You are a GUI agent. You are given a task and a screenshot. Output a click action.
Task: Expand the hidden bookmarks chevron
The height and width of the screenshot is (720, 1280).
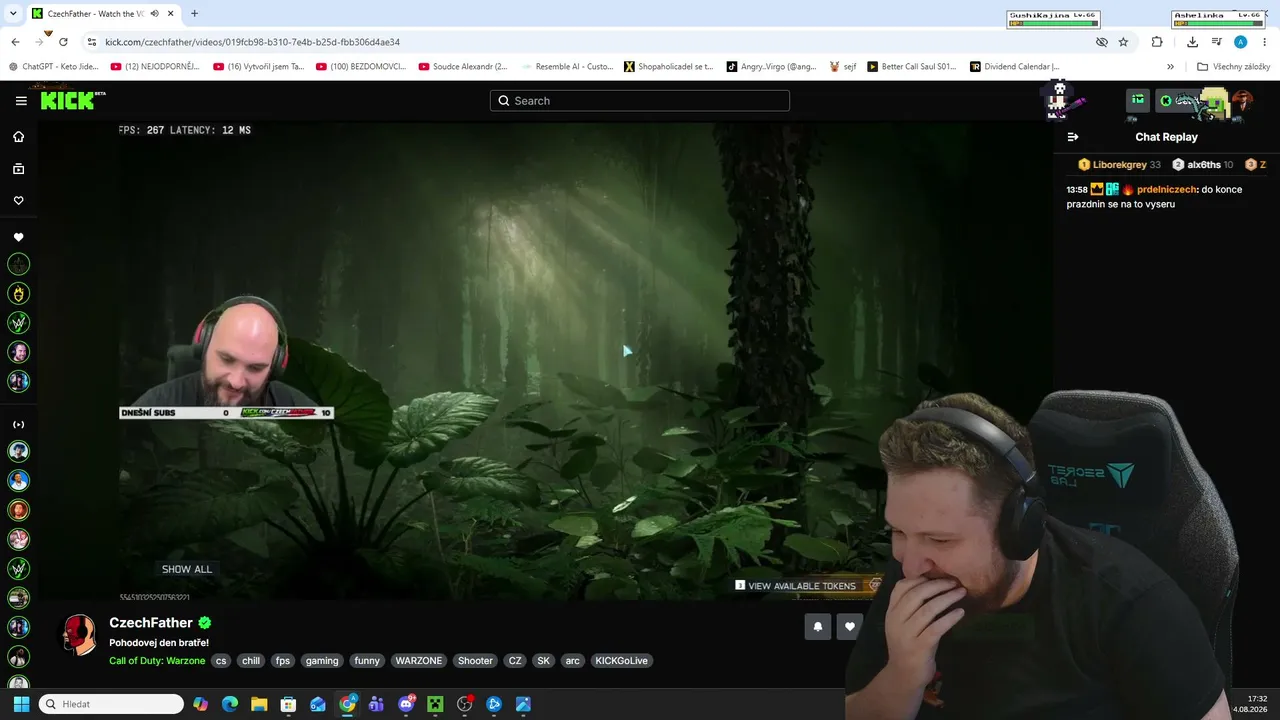tap(1170, 67)
